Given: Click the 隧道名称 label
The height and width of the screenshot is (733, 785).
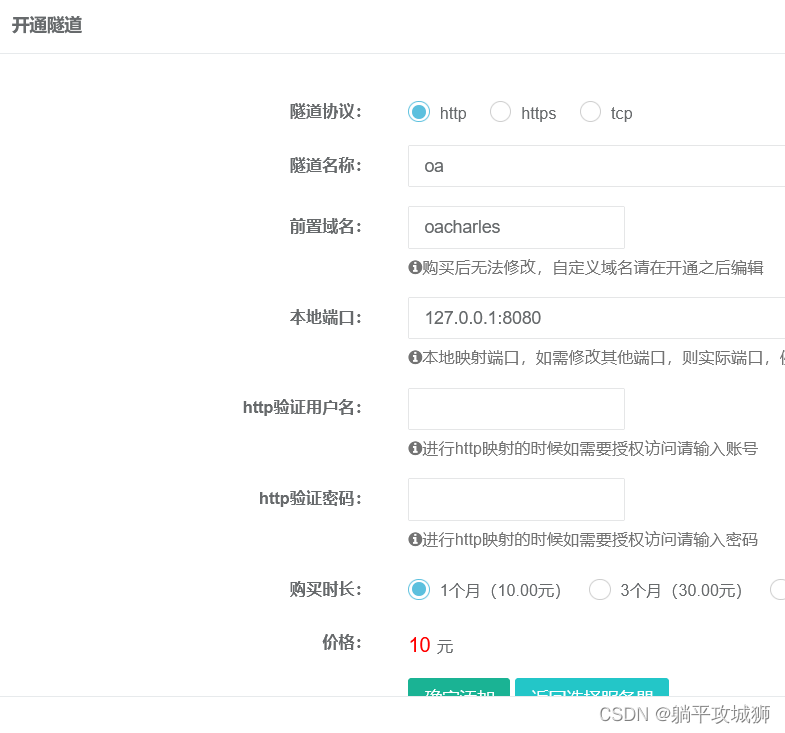Looking at the screenshot, I should click(x=325, y=165).
